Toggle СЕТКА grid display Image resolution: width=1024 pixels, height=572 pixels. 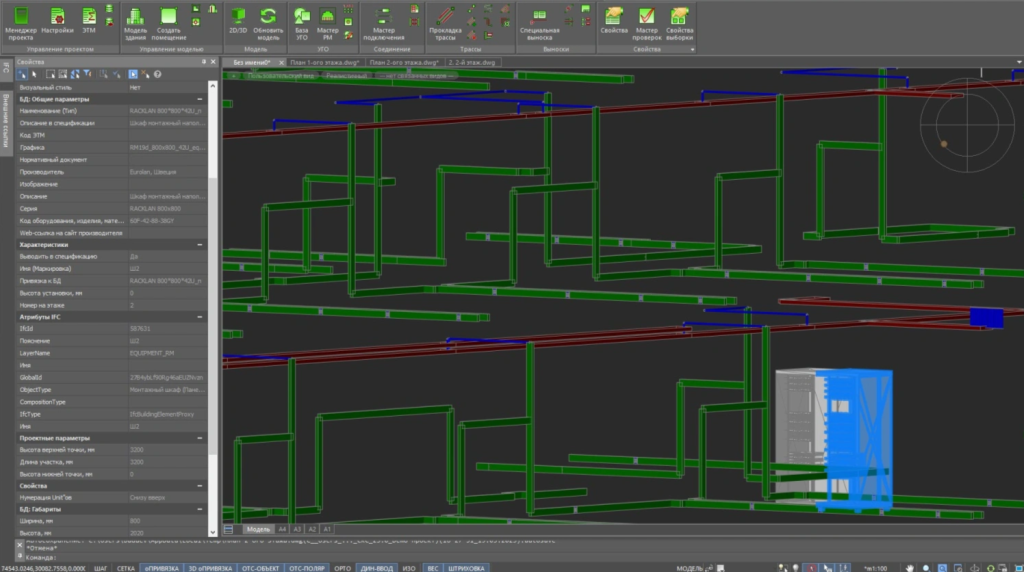pyautogui.click(x=126, y=567)
